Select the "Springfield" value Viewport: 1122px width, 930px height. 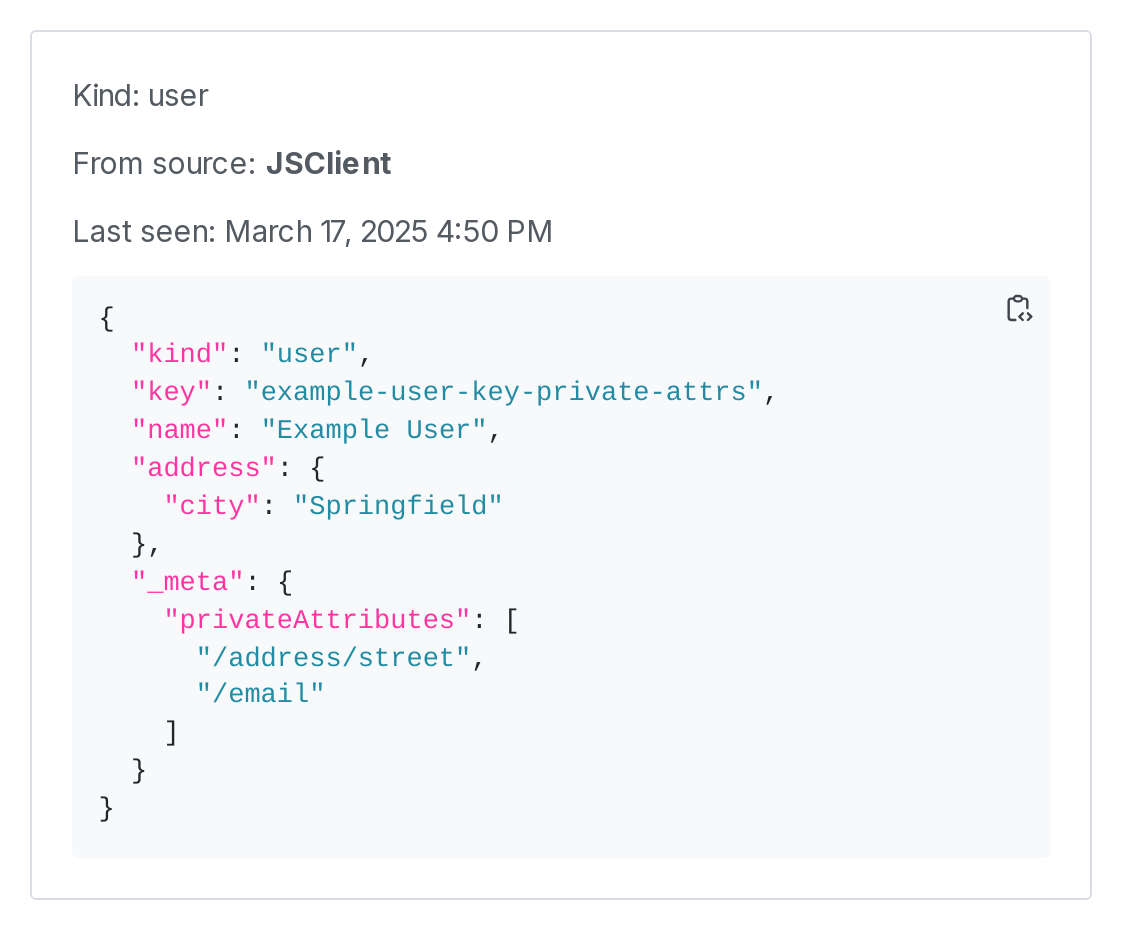pyautogui.click(x=399, y=505)
